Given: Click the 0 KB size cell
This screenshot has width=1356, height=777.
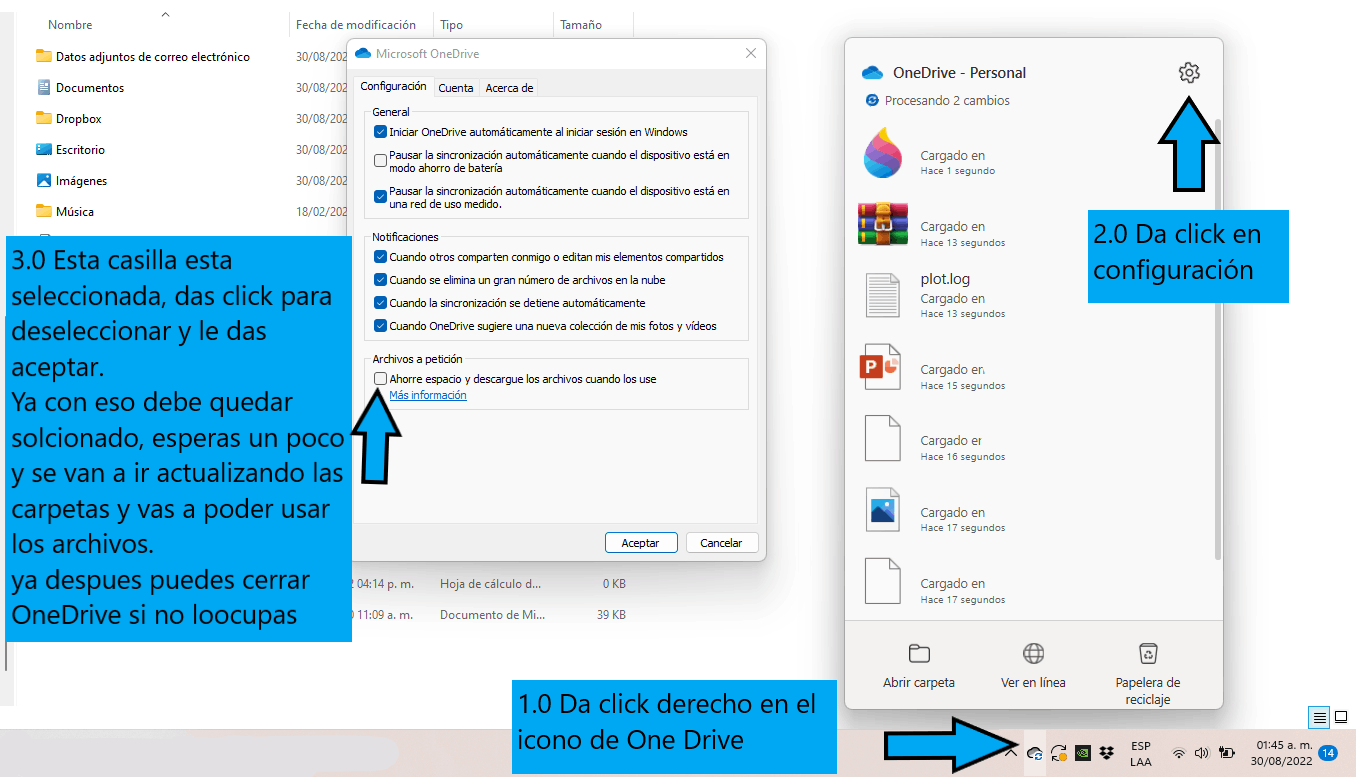Looking at the screenshot, I should (x=614, y=583).
